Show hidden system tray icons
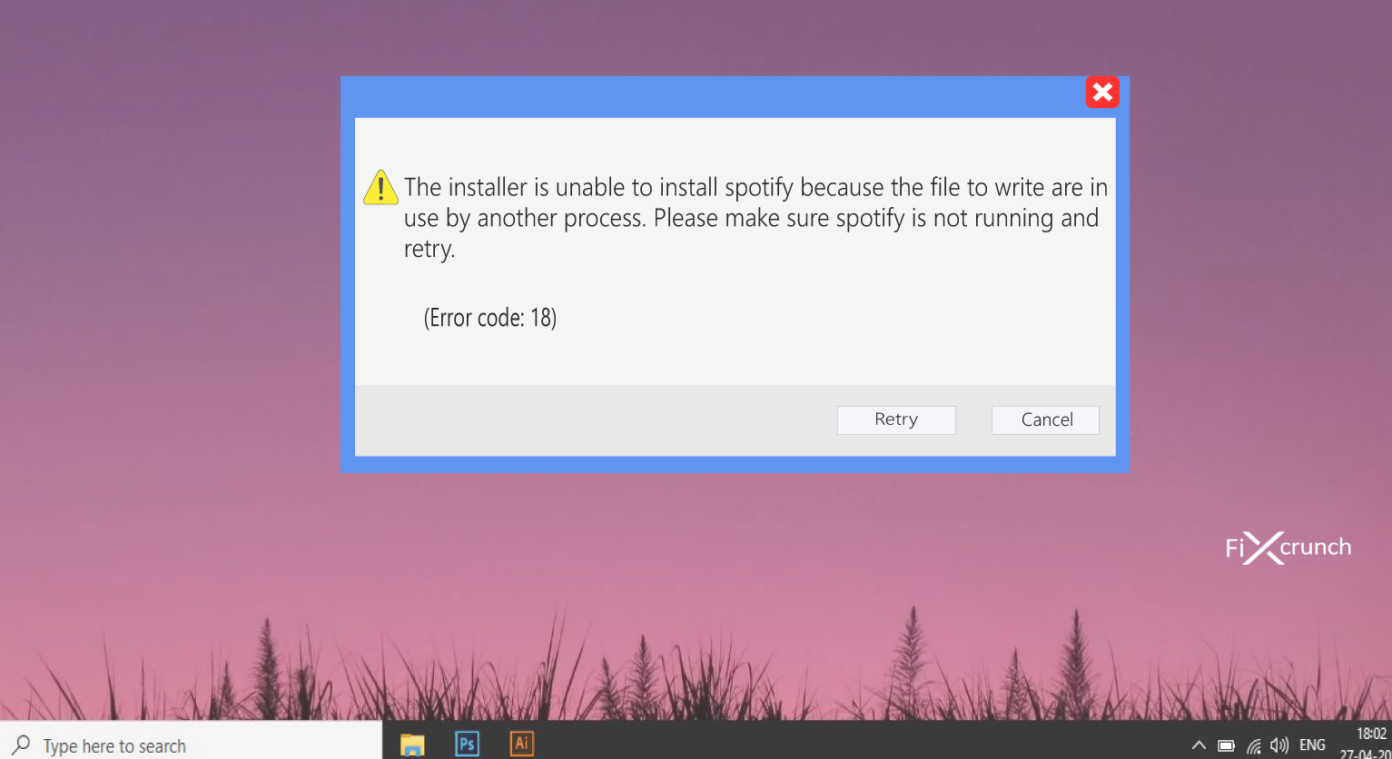This screenshot has height=759, width=1392. [1199, 745]
